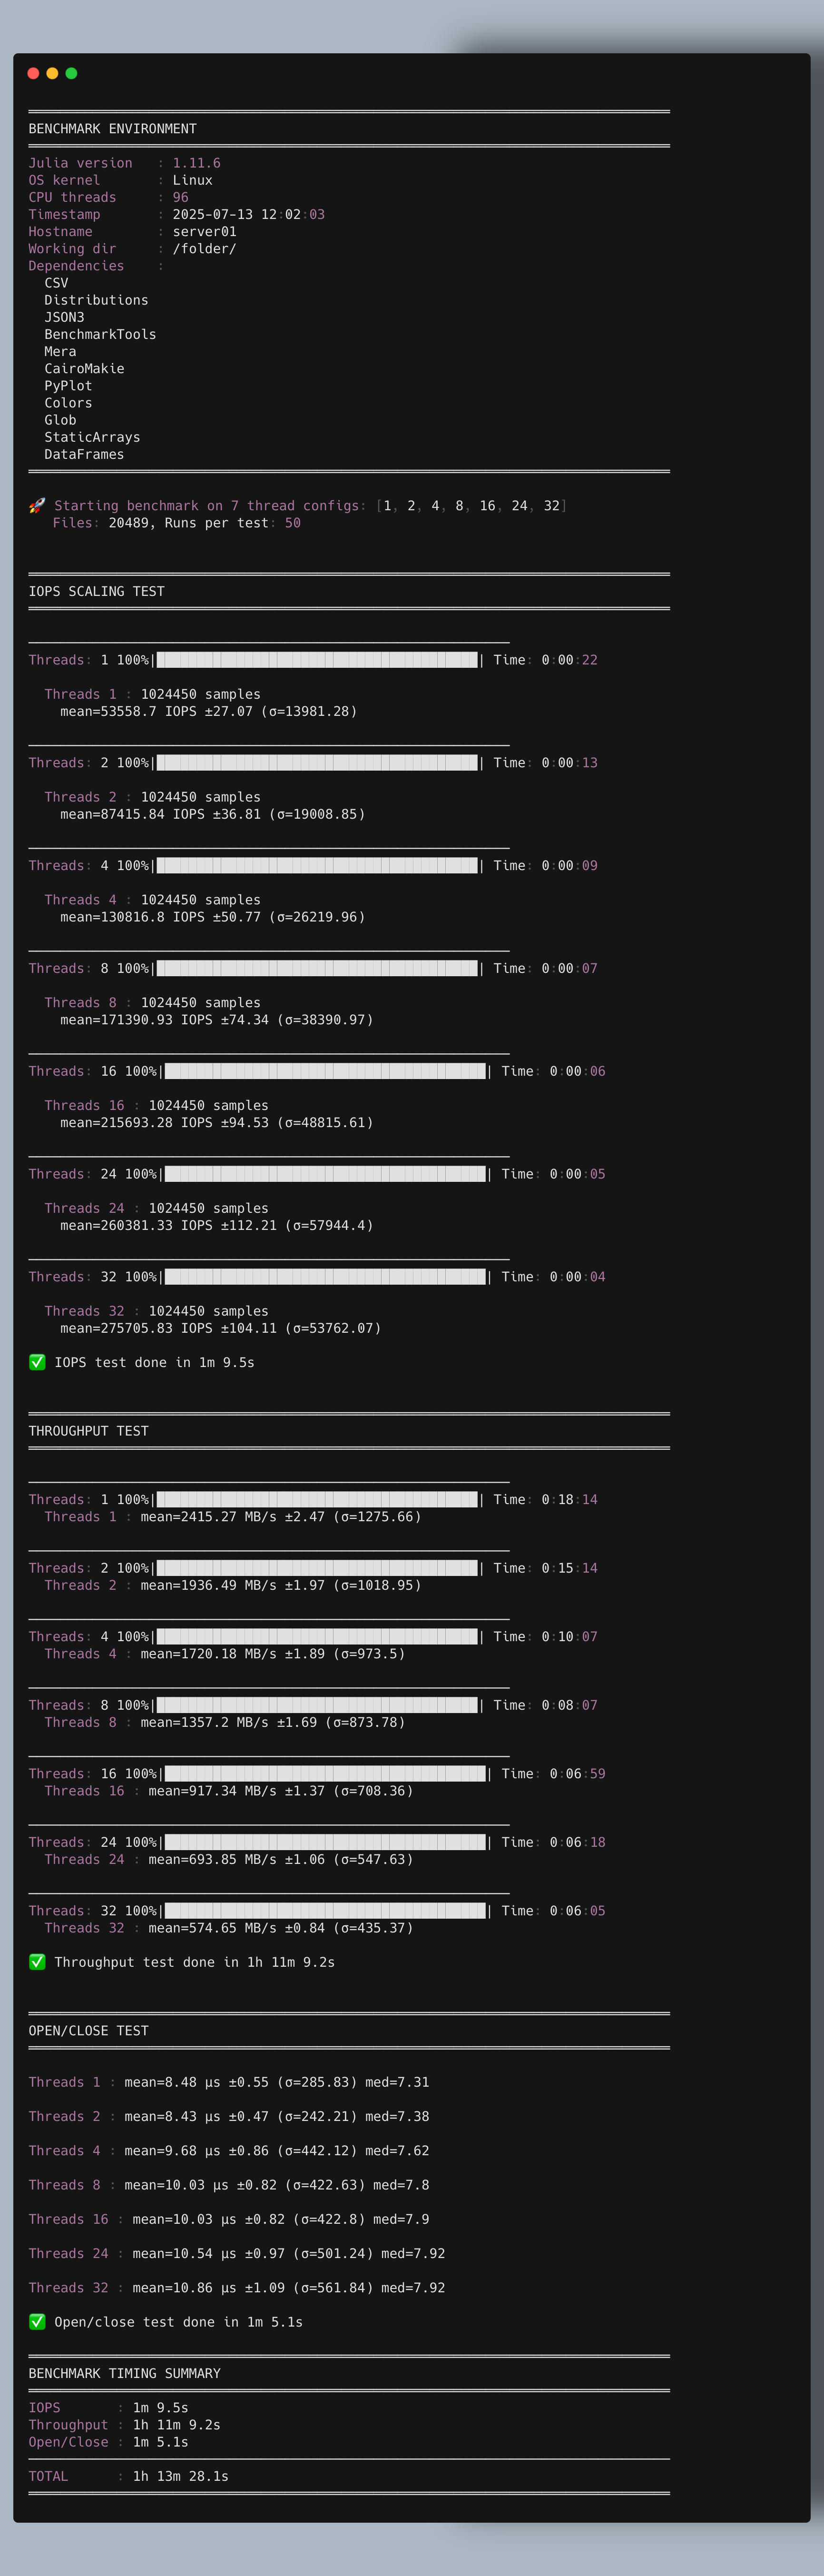
Task: Click mean=53558.7 IOPS result line
Action: pos(208,711)
